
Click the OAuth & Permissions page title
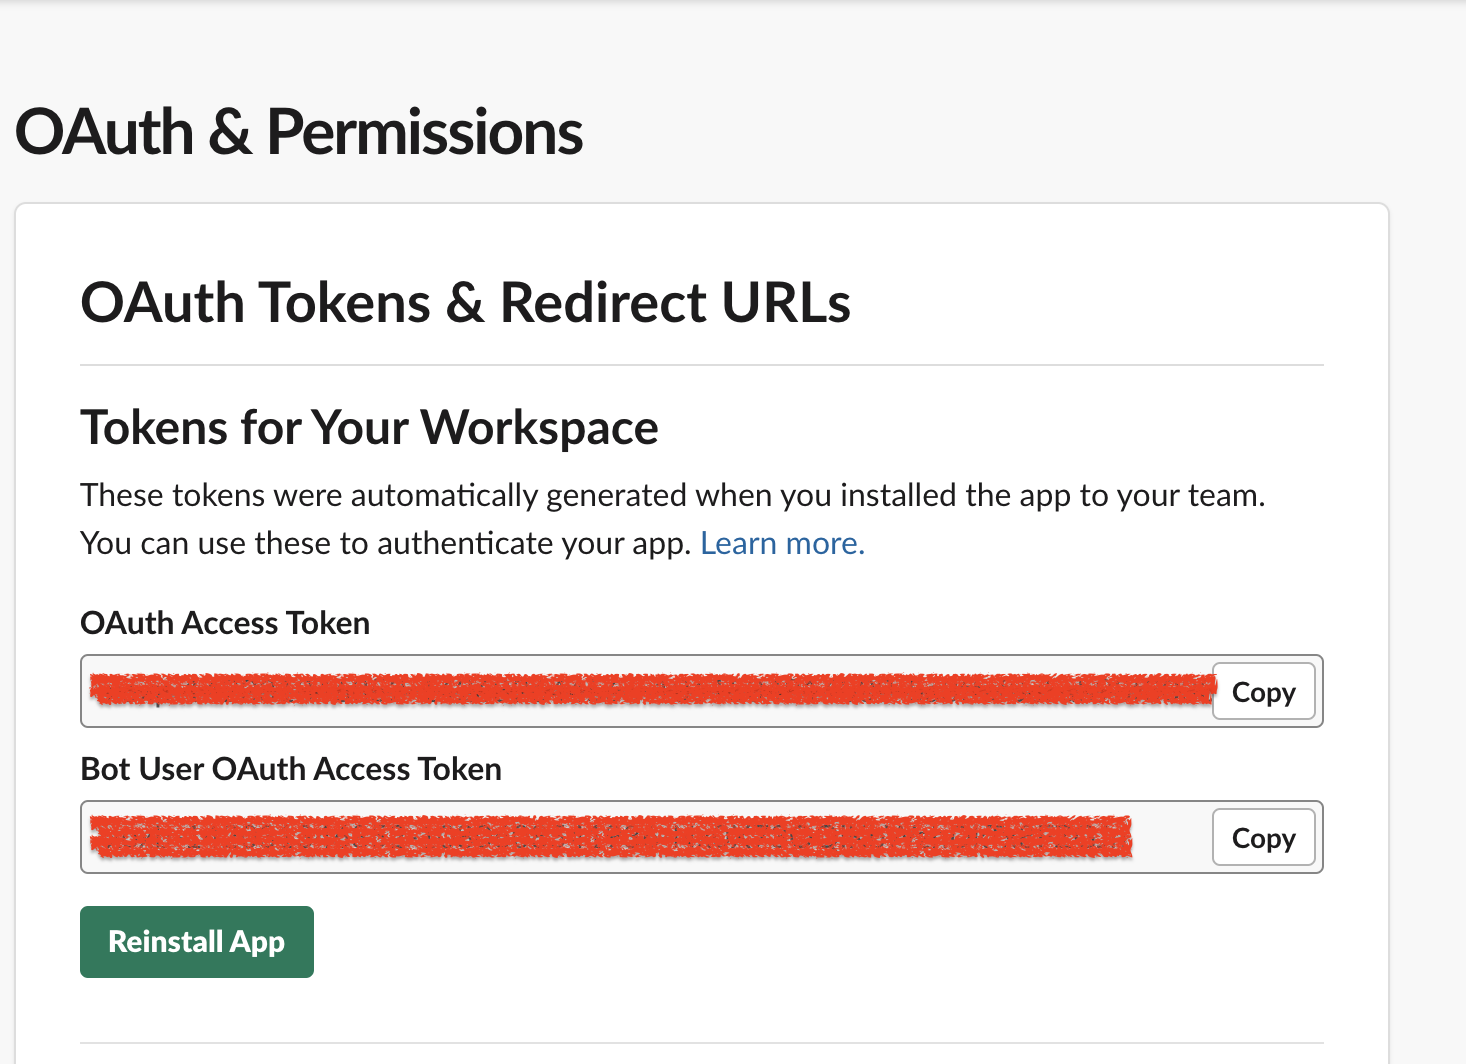[x=299, y=132]
